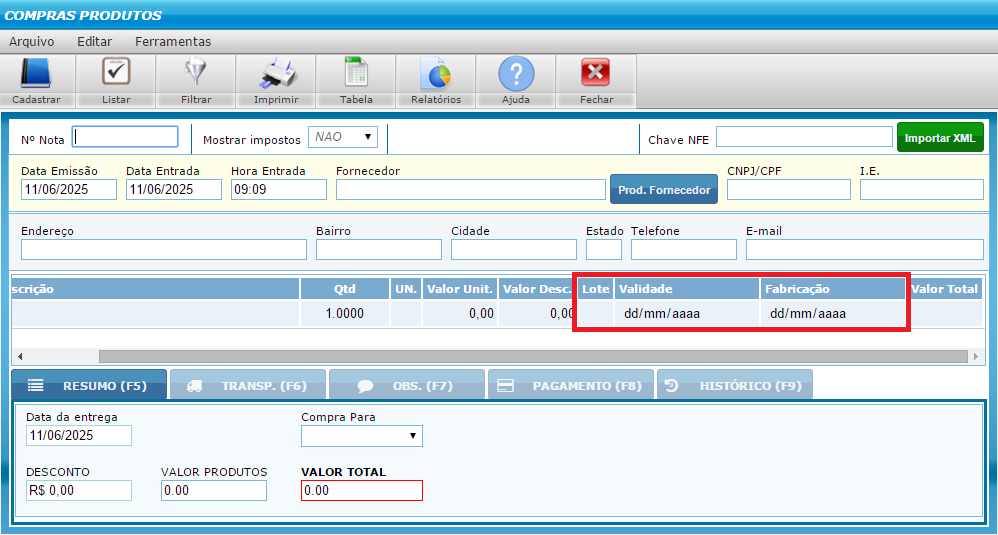
Task: Select the HISTÓRICO (F9) tab
Action: pyautogui.click(x=735, y=385)
